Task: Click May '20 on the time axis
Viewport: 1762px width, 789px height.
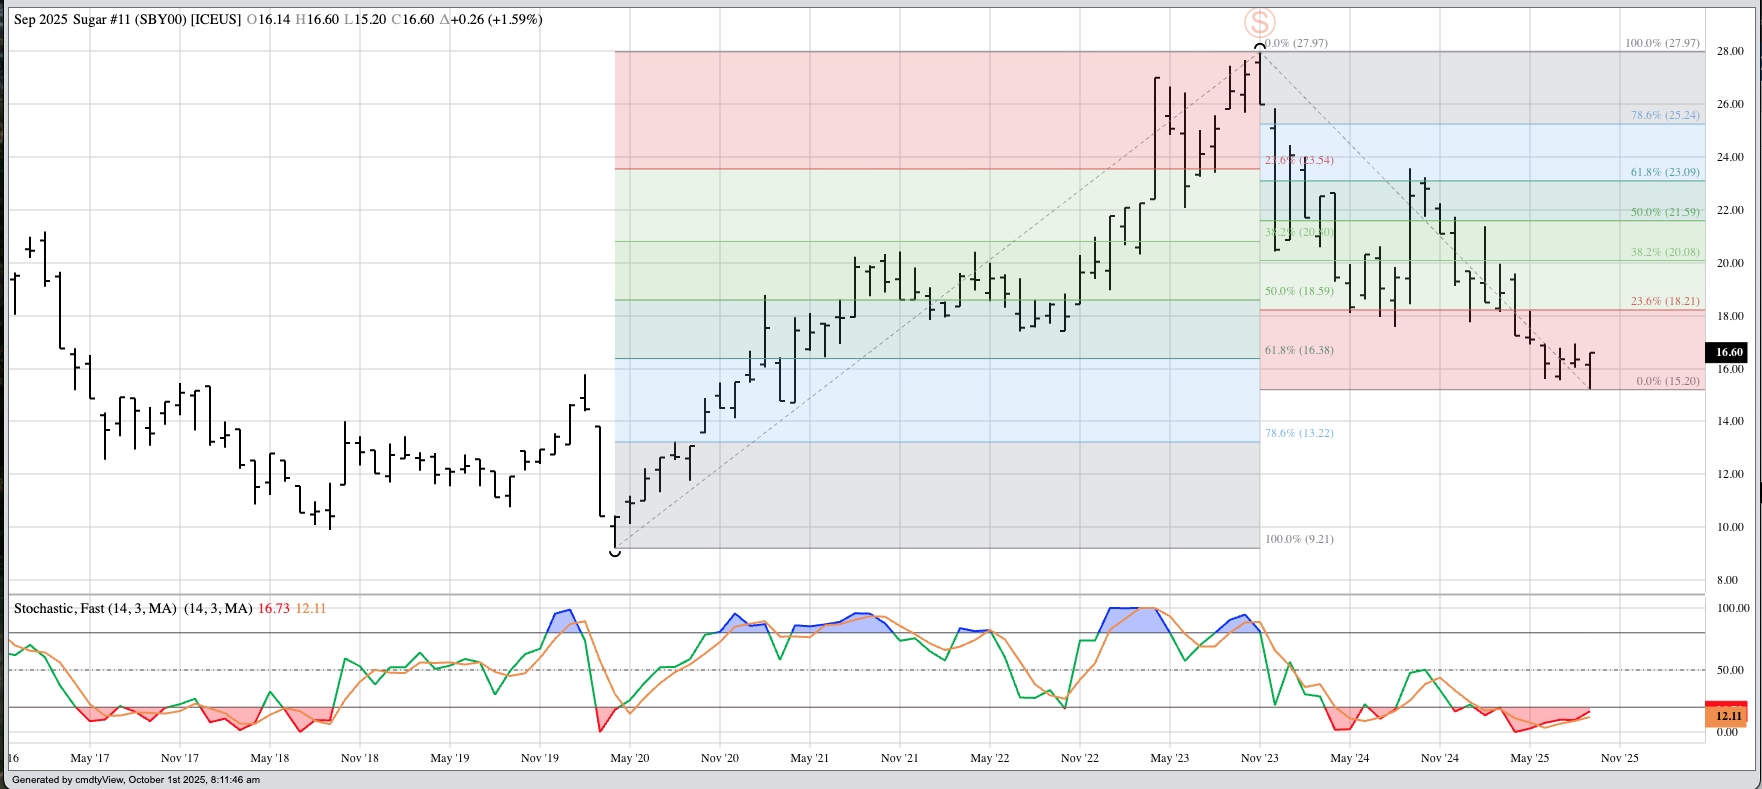Action: (x=629, y=758)
